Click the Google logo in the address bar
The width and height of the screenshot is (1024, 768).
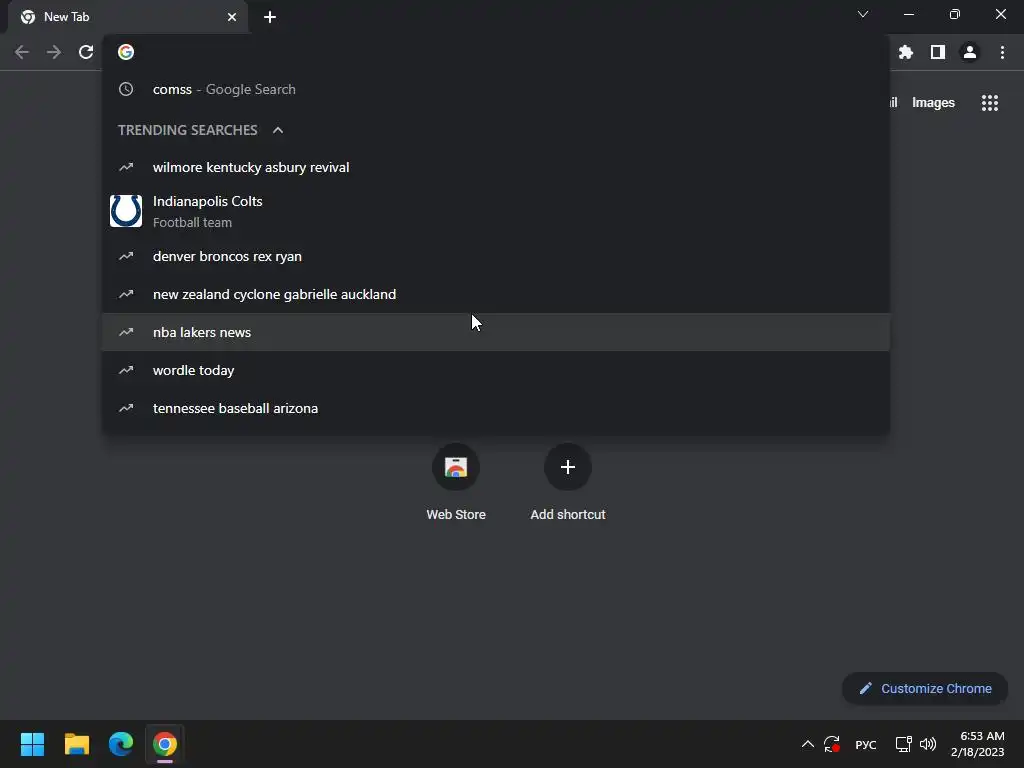click(x=126, y=52)
